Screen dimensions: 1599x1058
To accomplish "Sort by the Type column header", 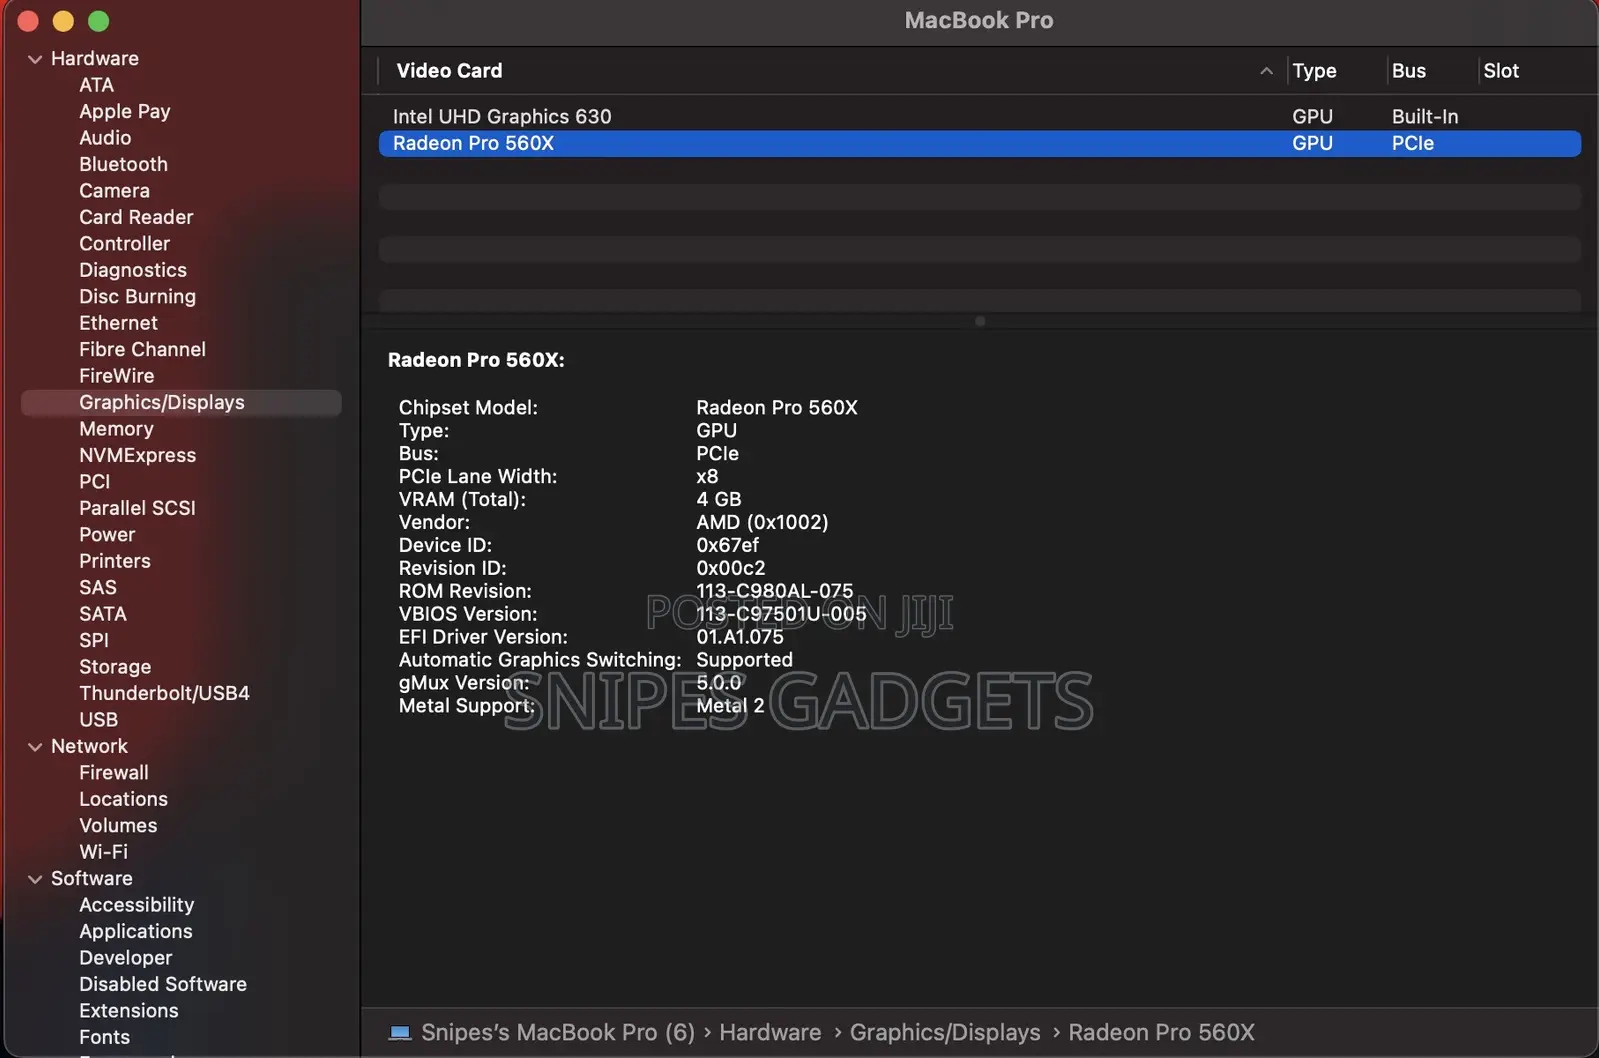I will click(x=1313, y=71).
